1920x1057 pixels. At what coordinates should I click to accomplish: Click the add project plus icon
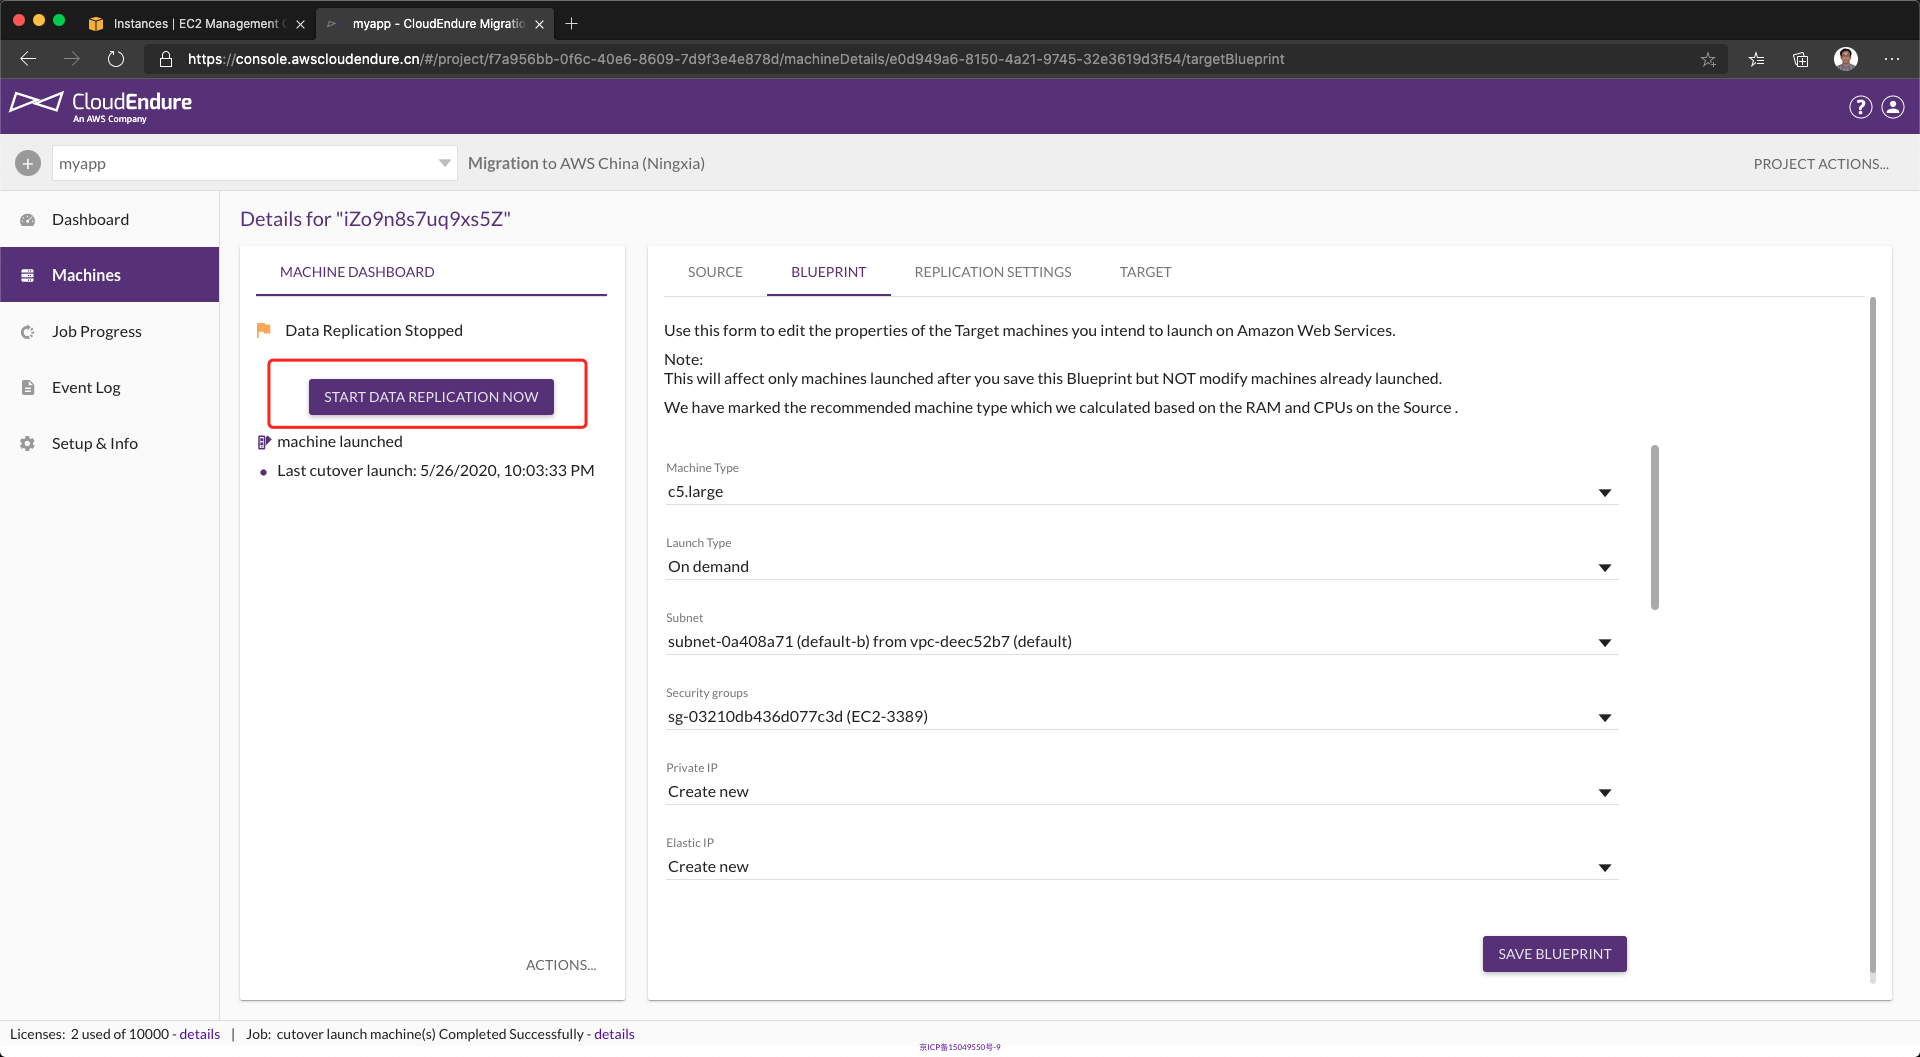tap(28, 163)
